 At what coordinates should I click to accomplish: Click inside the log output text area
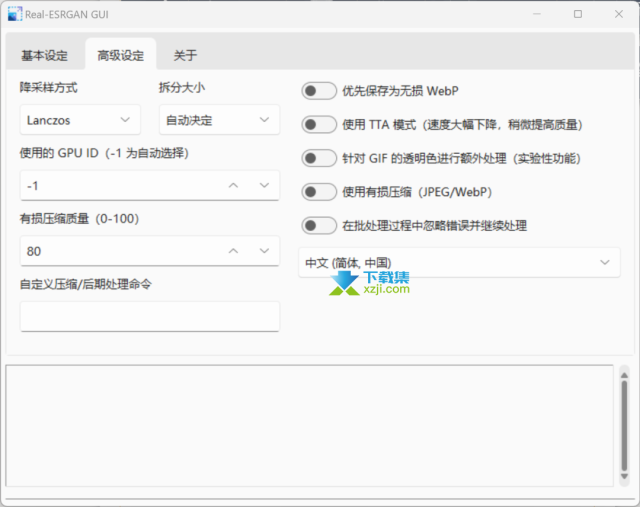[x=309, y=426]
